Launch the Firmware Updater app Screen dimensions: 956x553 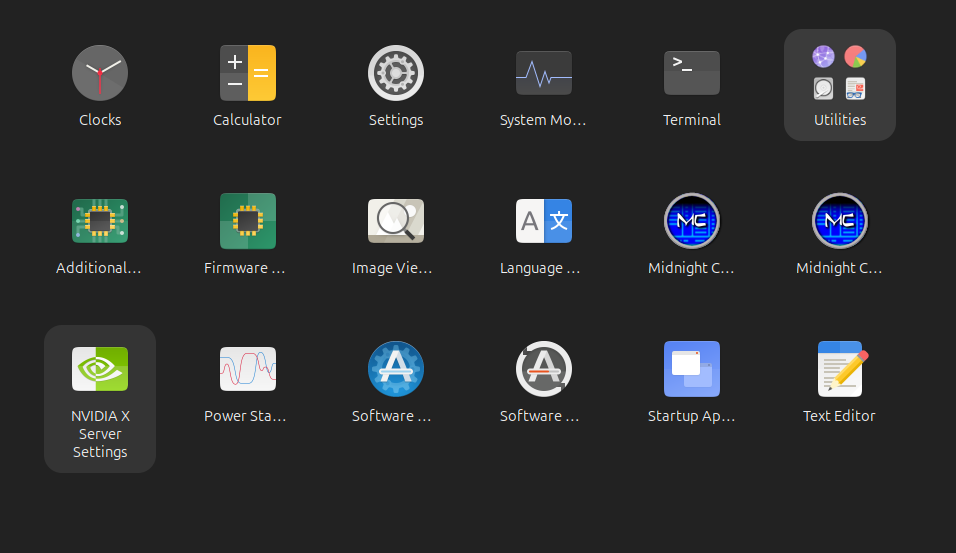(x=248, y=222)
